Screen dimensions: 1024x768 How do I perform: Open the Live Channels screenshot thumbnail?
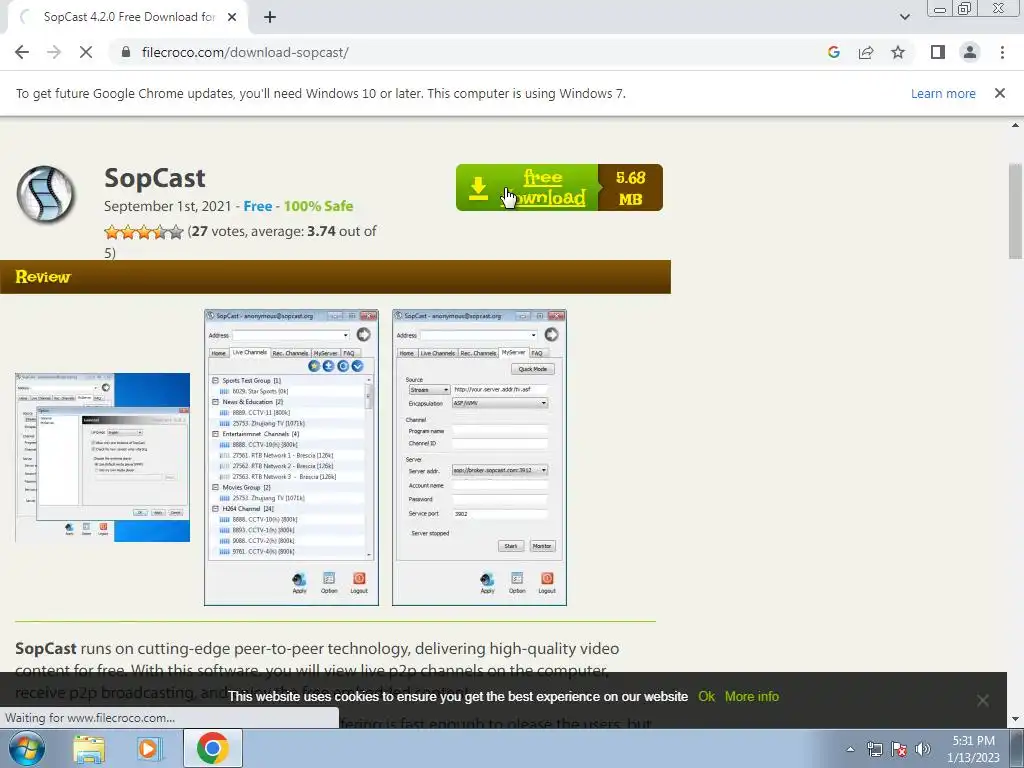(291, 457)
